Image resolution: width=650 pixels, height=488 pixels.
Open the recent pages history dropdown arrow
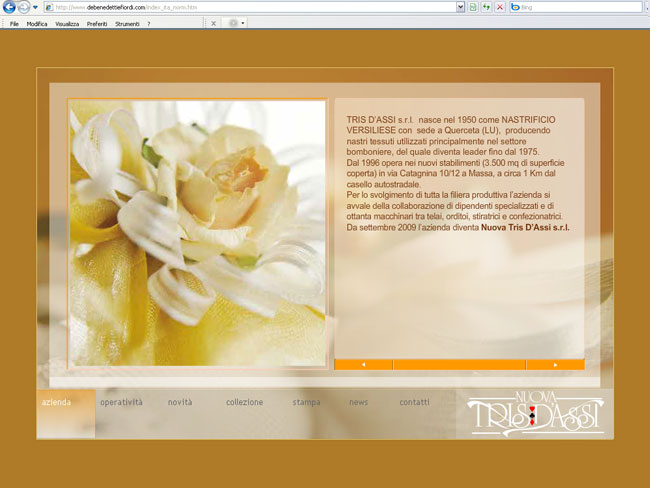pos(35,7)
